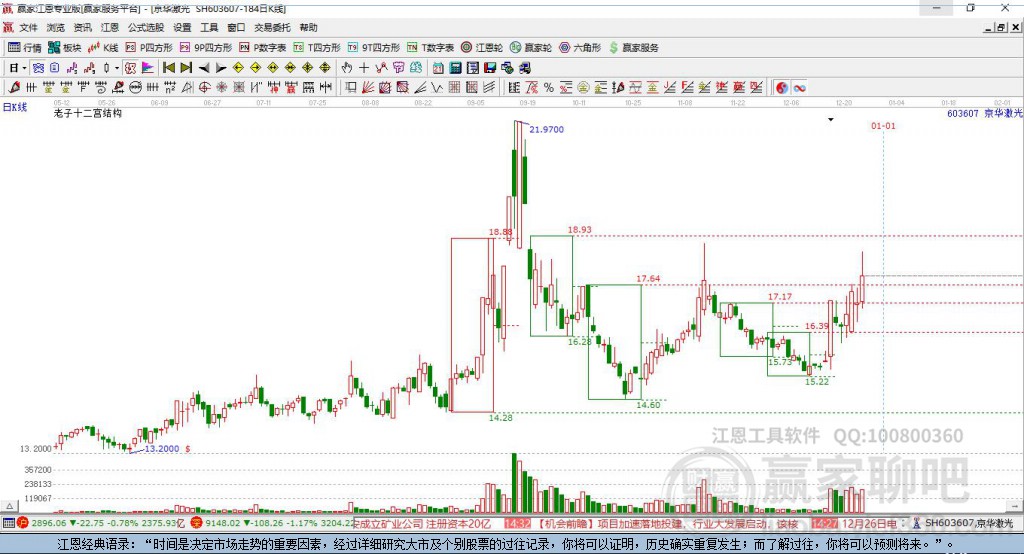The width and height of the screenshot is (1024, 554).
Task: Select the percent sign tool
Action: (x=549, y=88)
